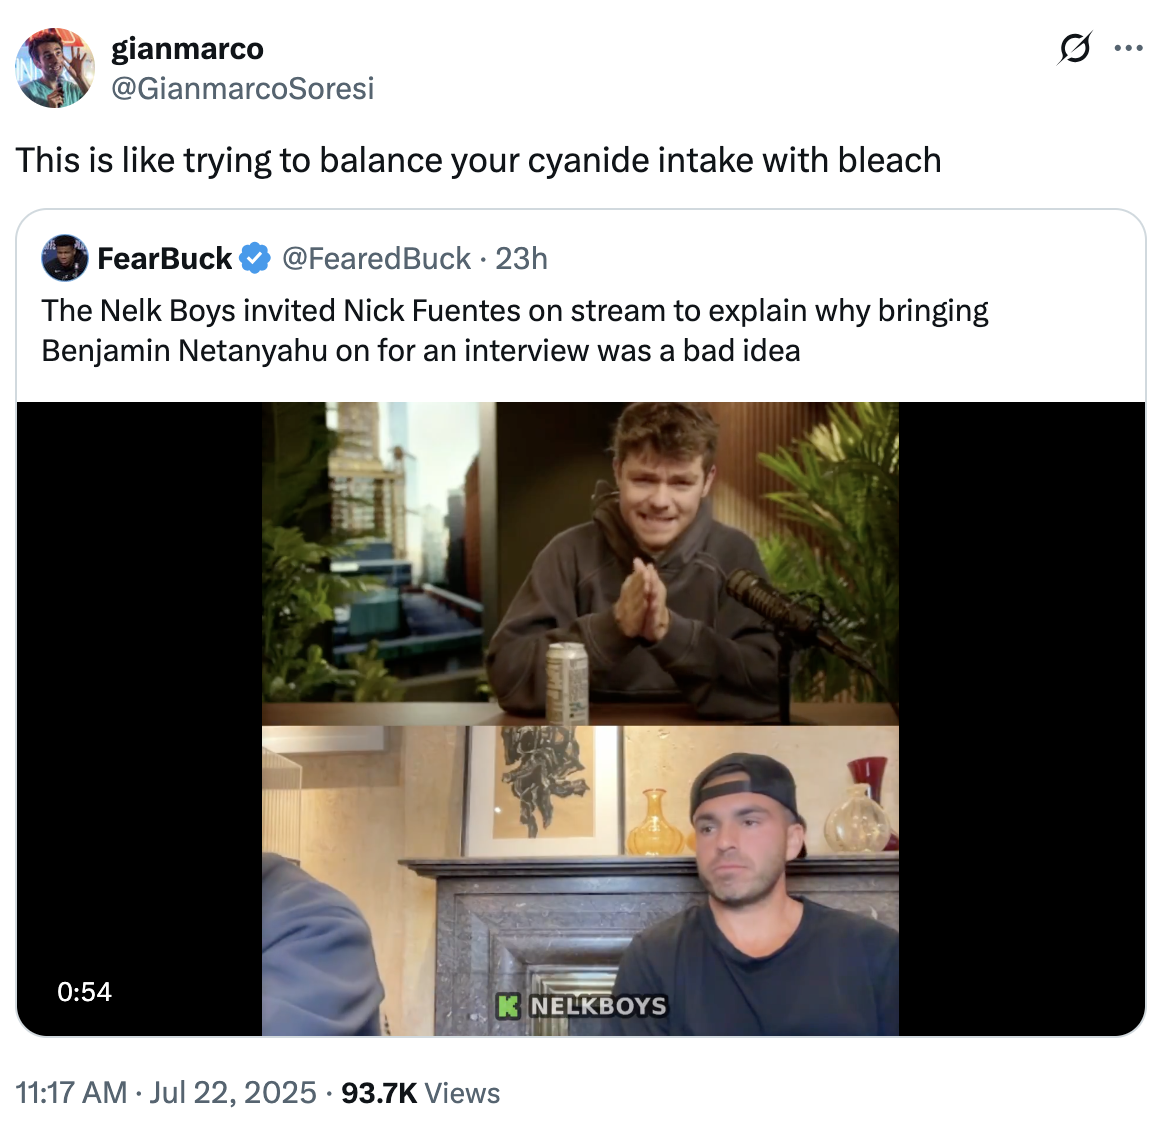
Task: Click gianmarco's profile avatar
Action: (x=55, y=68)
